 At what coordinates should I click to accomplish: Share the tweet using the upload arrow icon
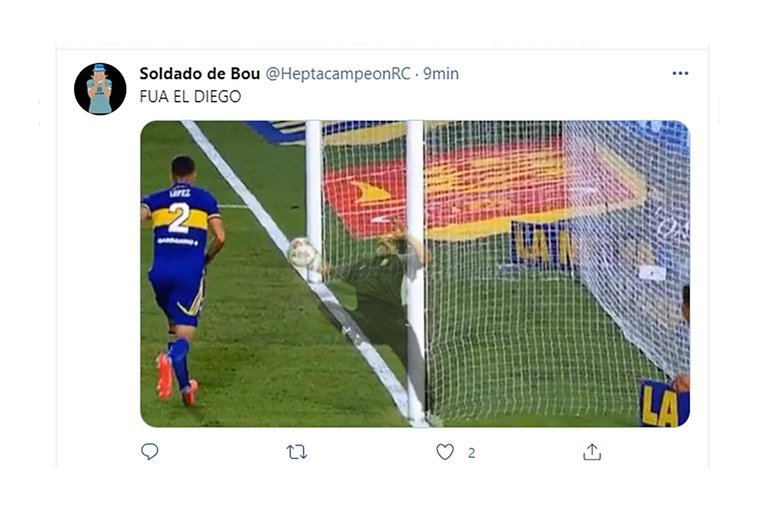click(x=592, y=452)
